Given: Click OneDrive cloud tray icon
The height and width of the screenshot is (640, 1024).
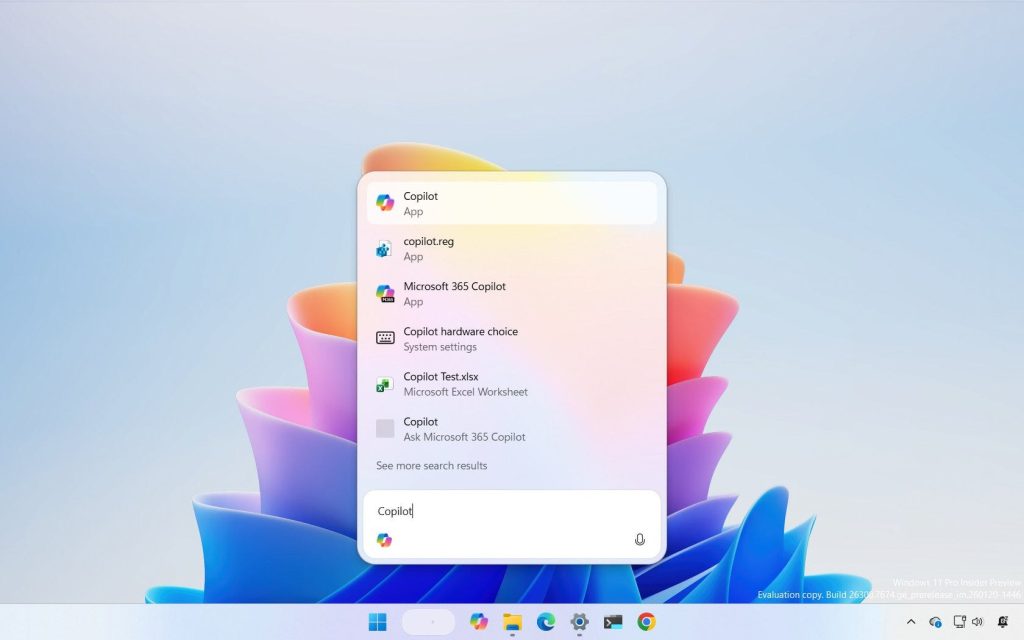Looking at the screenshot, I should click(935, 622).
